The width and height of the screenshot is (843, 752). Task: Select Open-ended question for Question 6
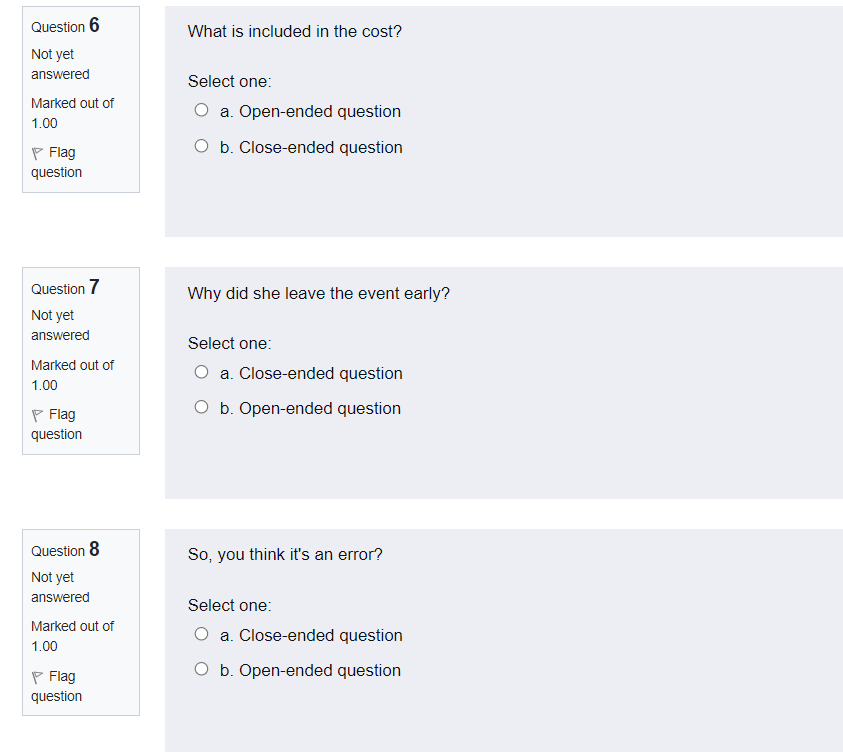[201, 109]
